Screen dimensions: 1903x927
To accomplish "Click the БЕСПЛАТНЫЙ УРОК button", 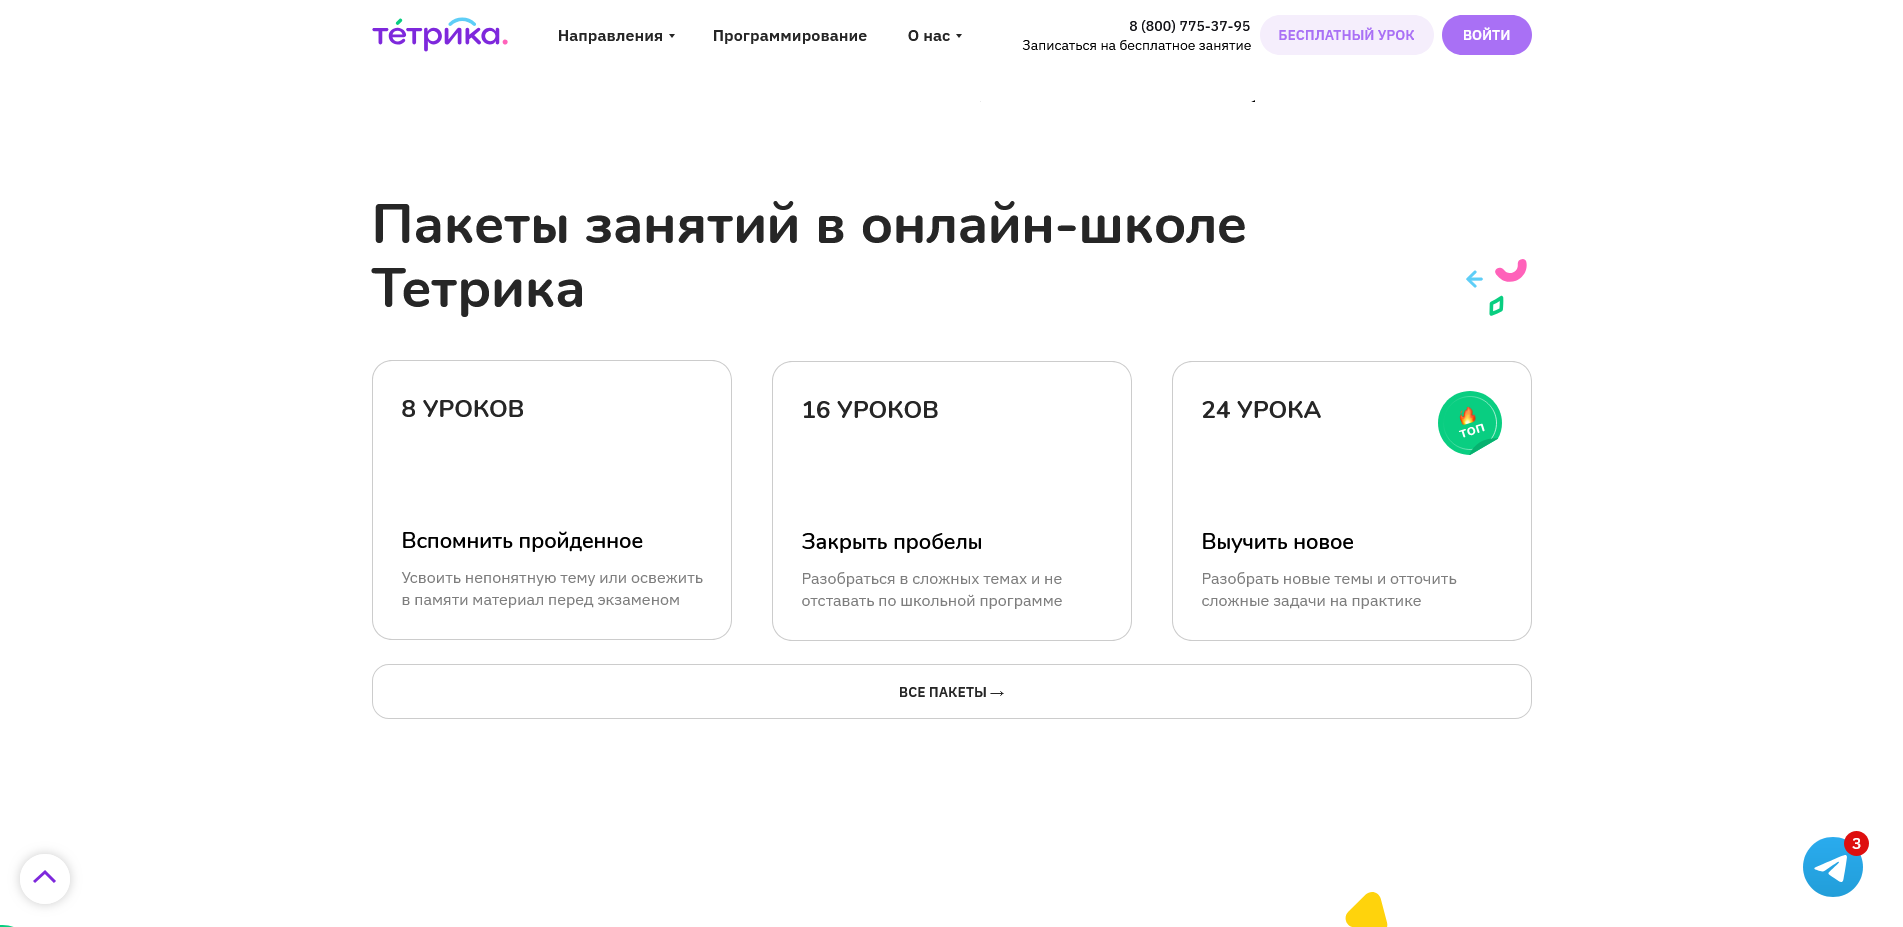I will point(1347,34).
